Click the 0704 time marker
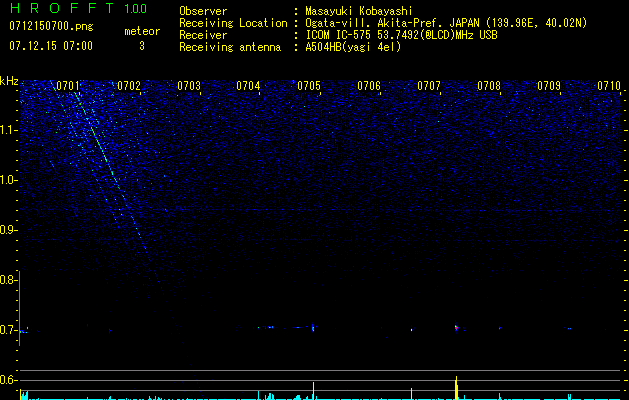Image resolution: width=629 pixels, height=400 pixels. tap(248, 86)
